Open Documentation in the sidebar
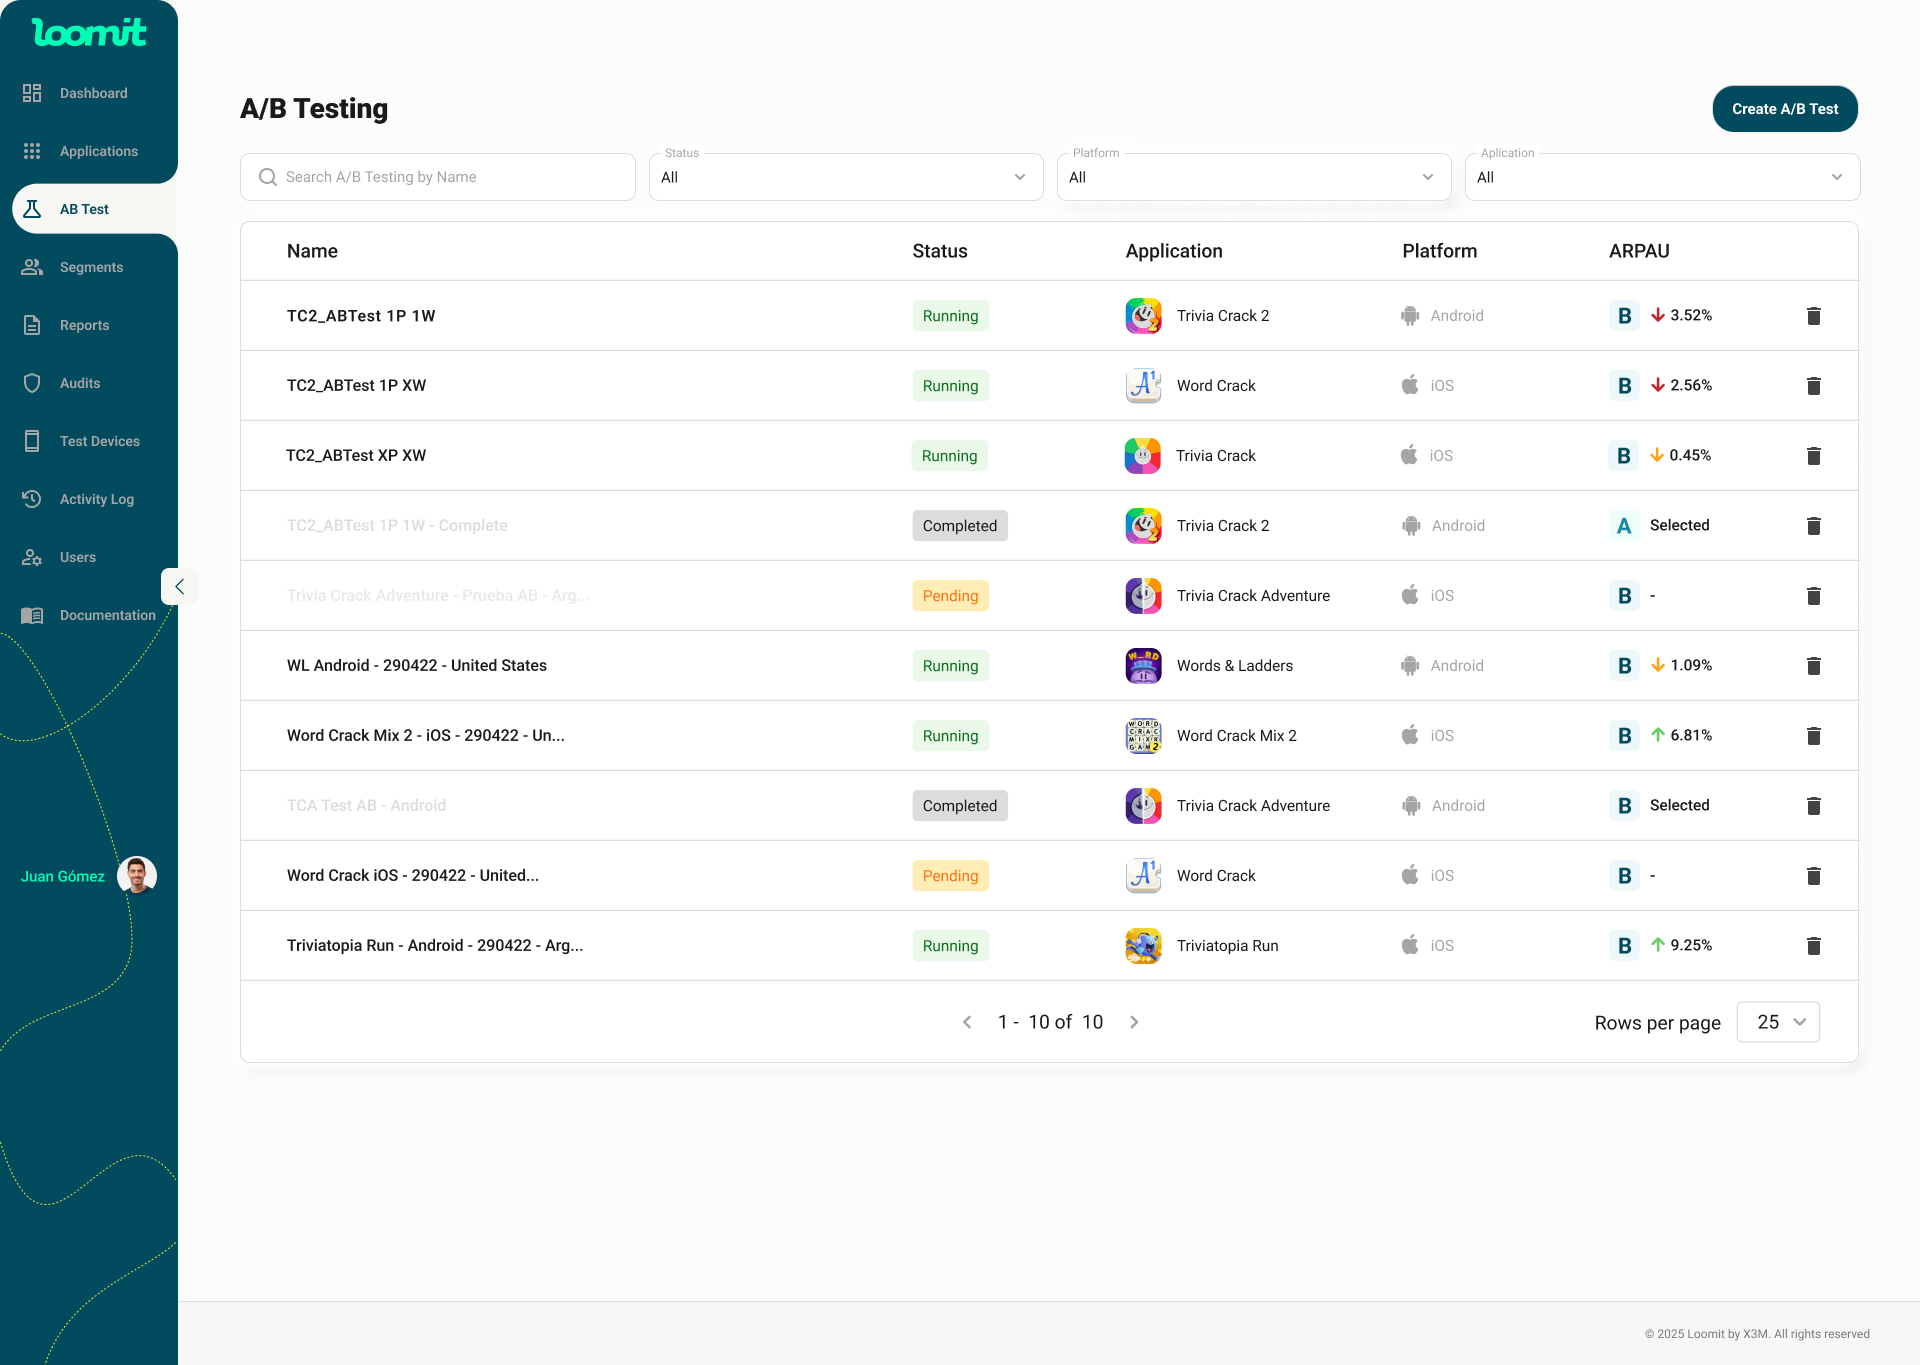This screenshot has height=1365, width=1920. coord(89,615)
